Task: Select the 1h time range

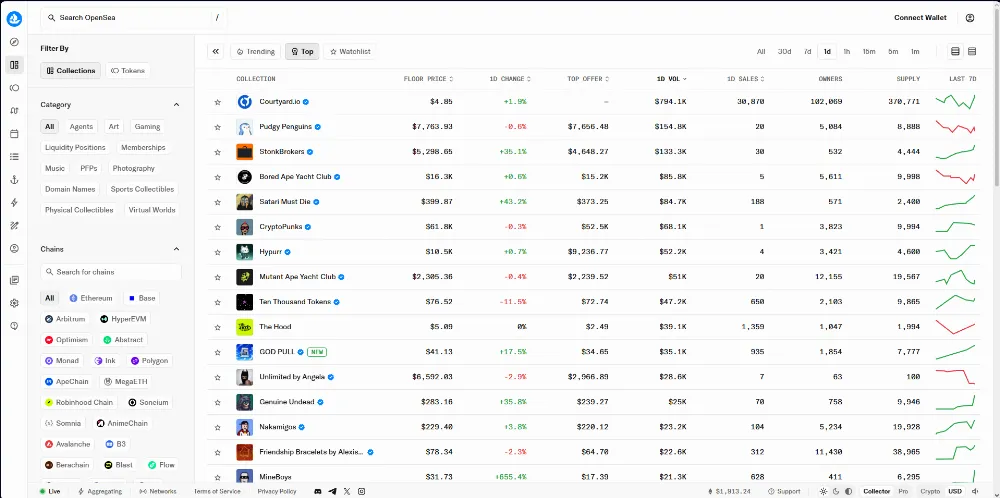Action: [x=847, y=52]
